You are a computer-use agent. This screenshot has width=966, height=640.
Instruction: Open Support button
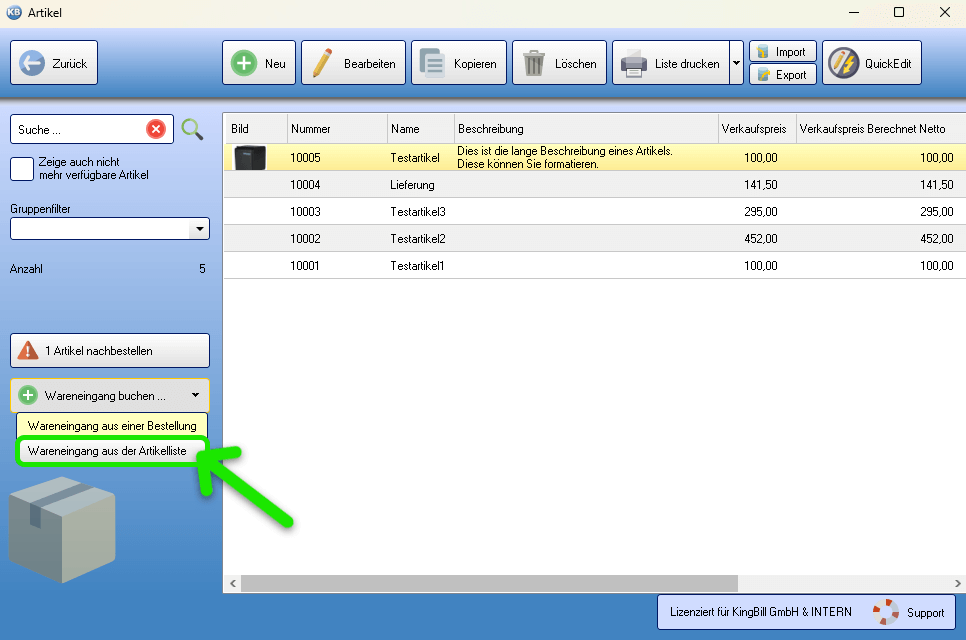(x=906, y=612)
